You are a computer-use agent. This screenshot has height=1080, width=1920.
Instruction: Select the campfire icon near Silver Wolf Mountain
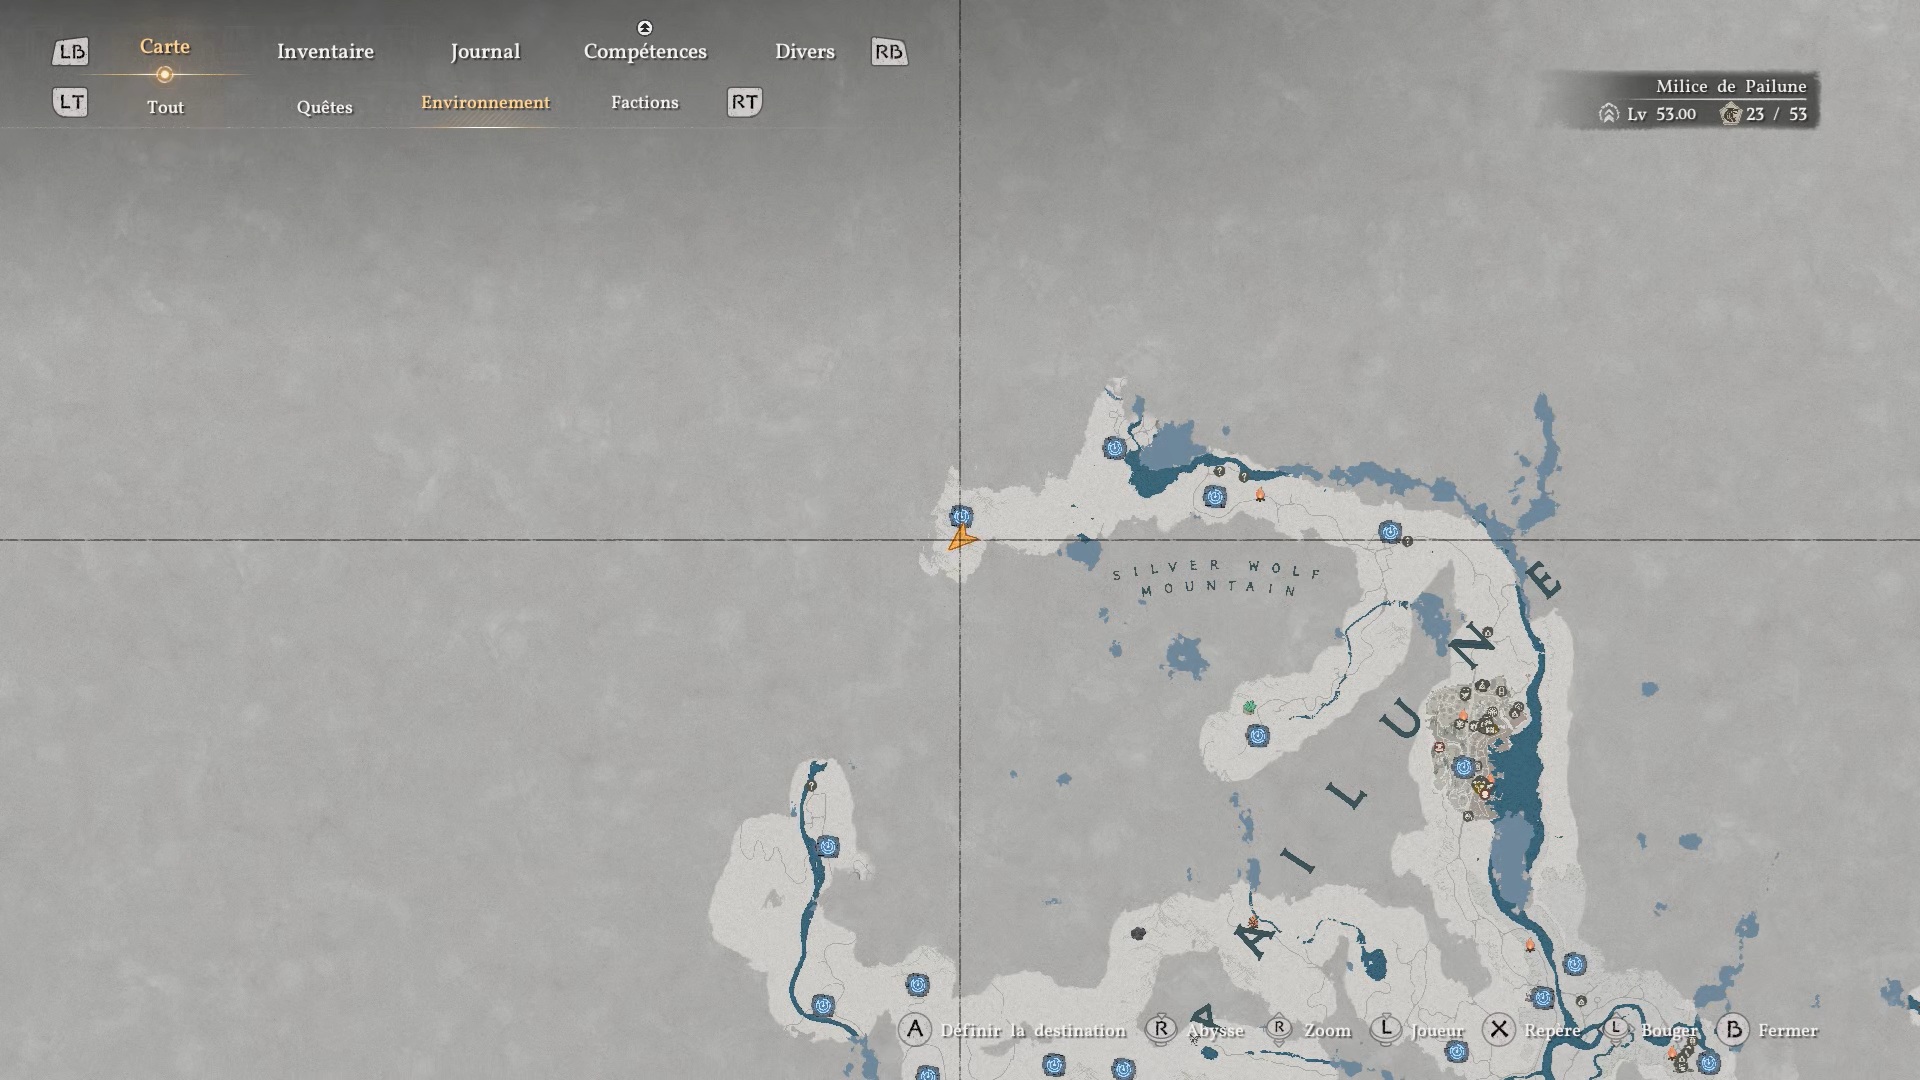click(x=1260, y=495)
